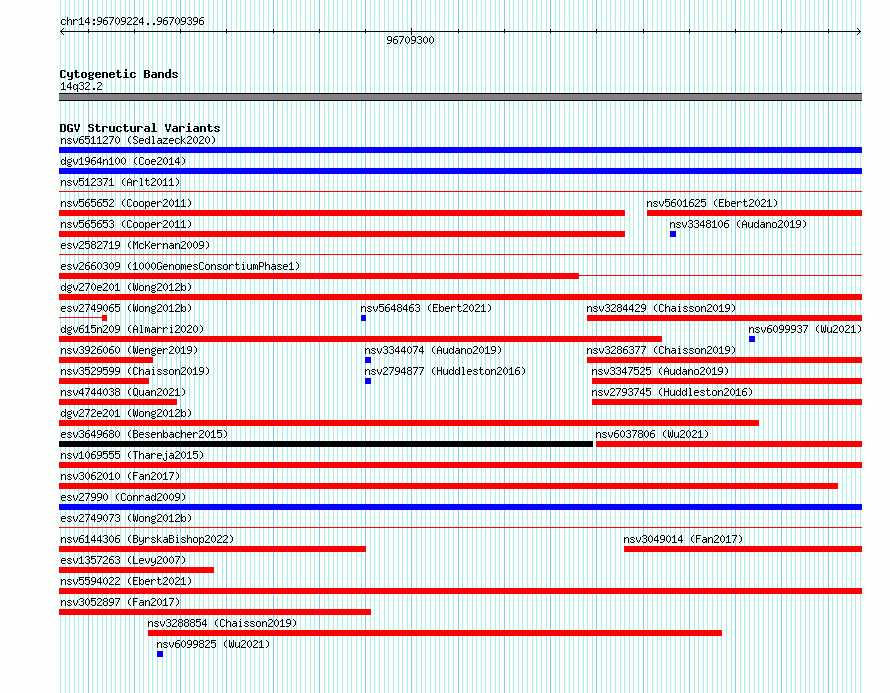Click the nsv6511270 (Sedlazeck2020) variant label

tap(138, 140)
